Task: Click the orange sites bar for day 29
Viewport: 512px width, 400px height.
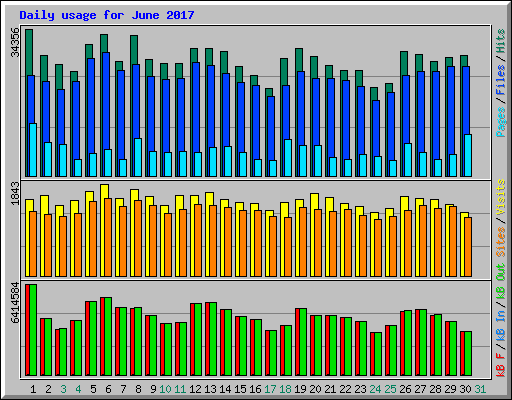Action: [453, 241]
